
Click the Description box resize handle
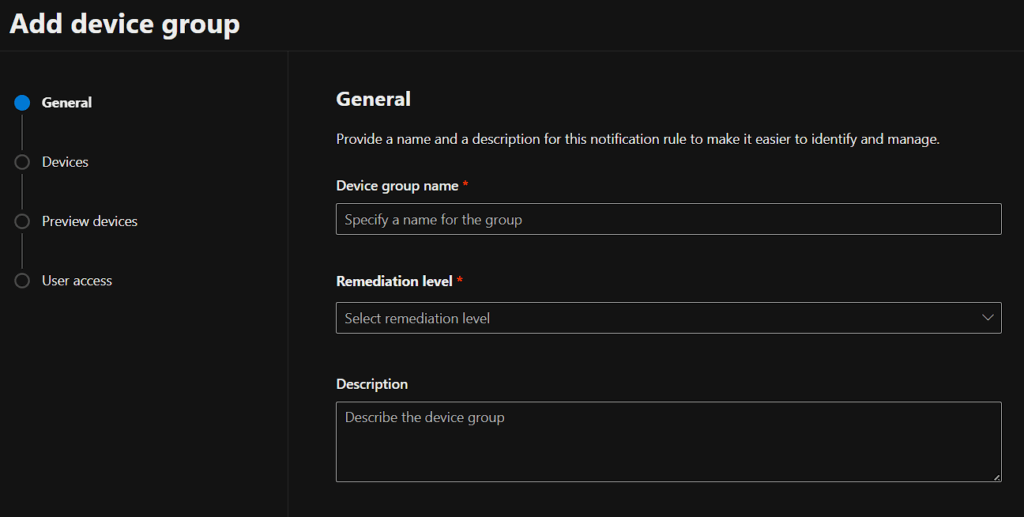[x=995, y=476]
